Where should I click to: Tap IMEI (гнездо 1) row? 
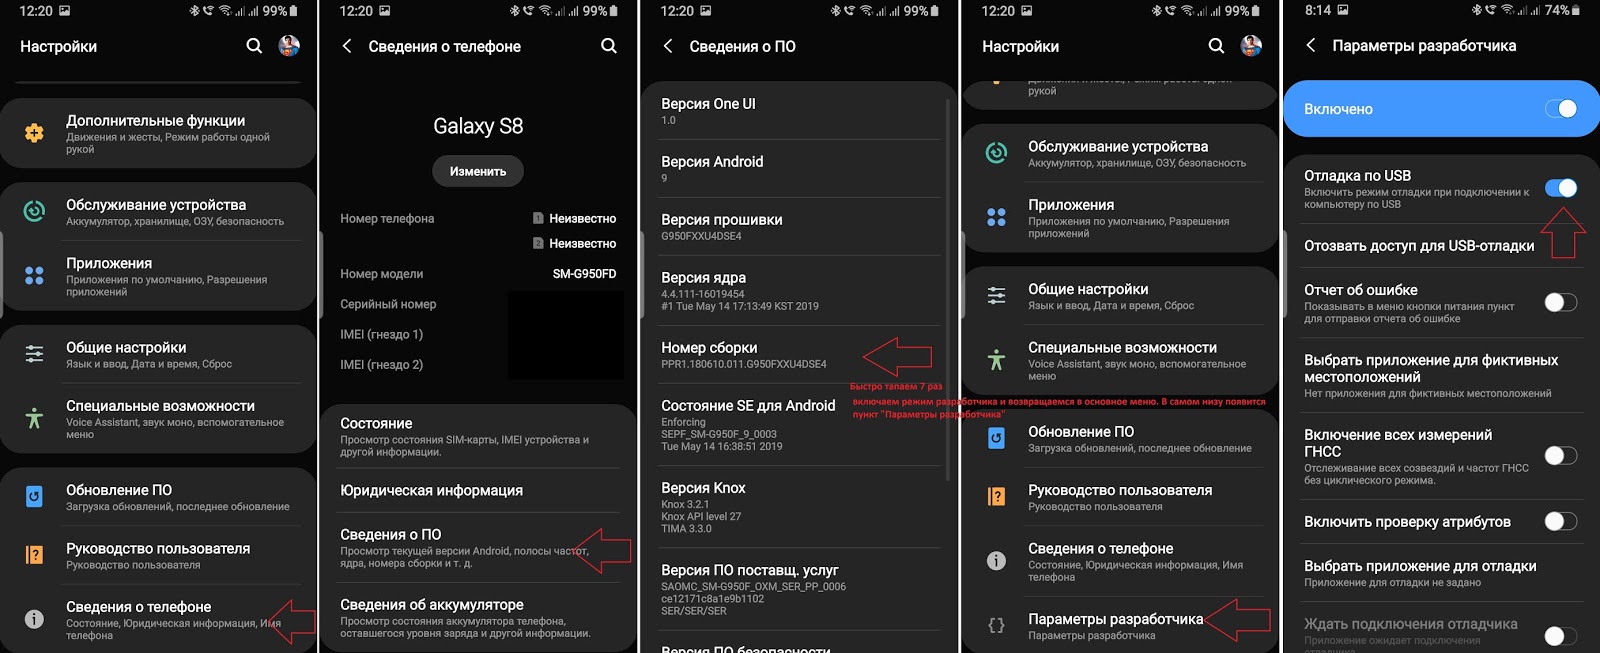point(478,334)
